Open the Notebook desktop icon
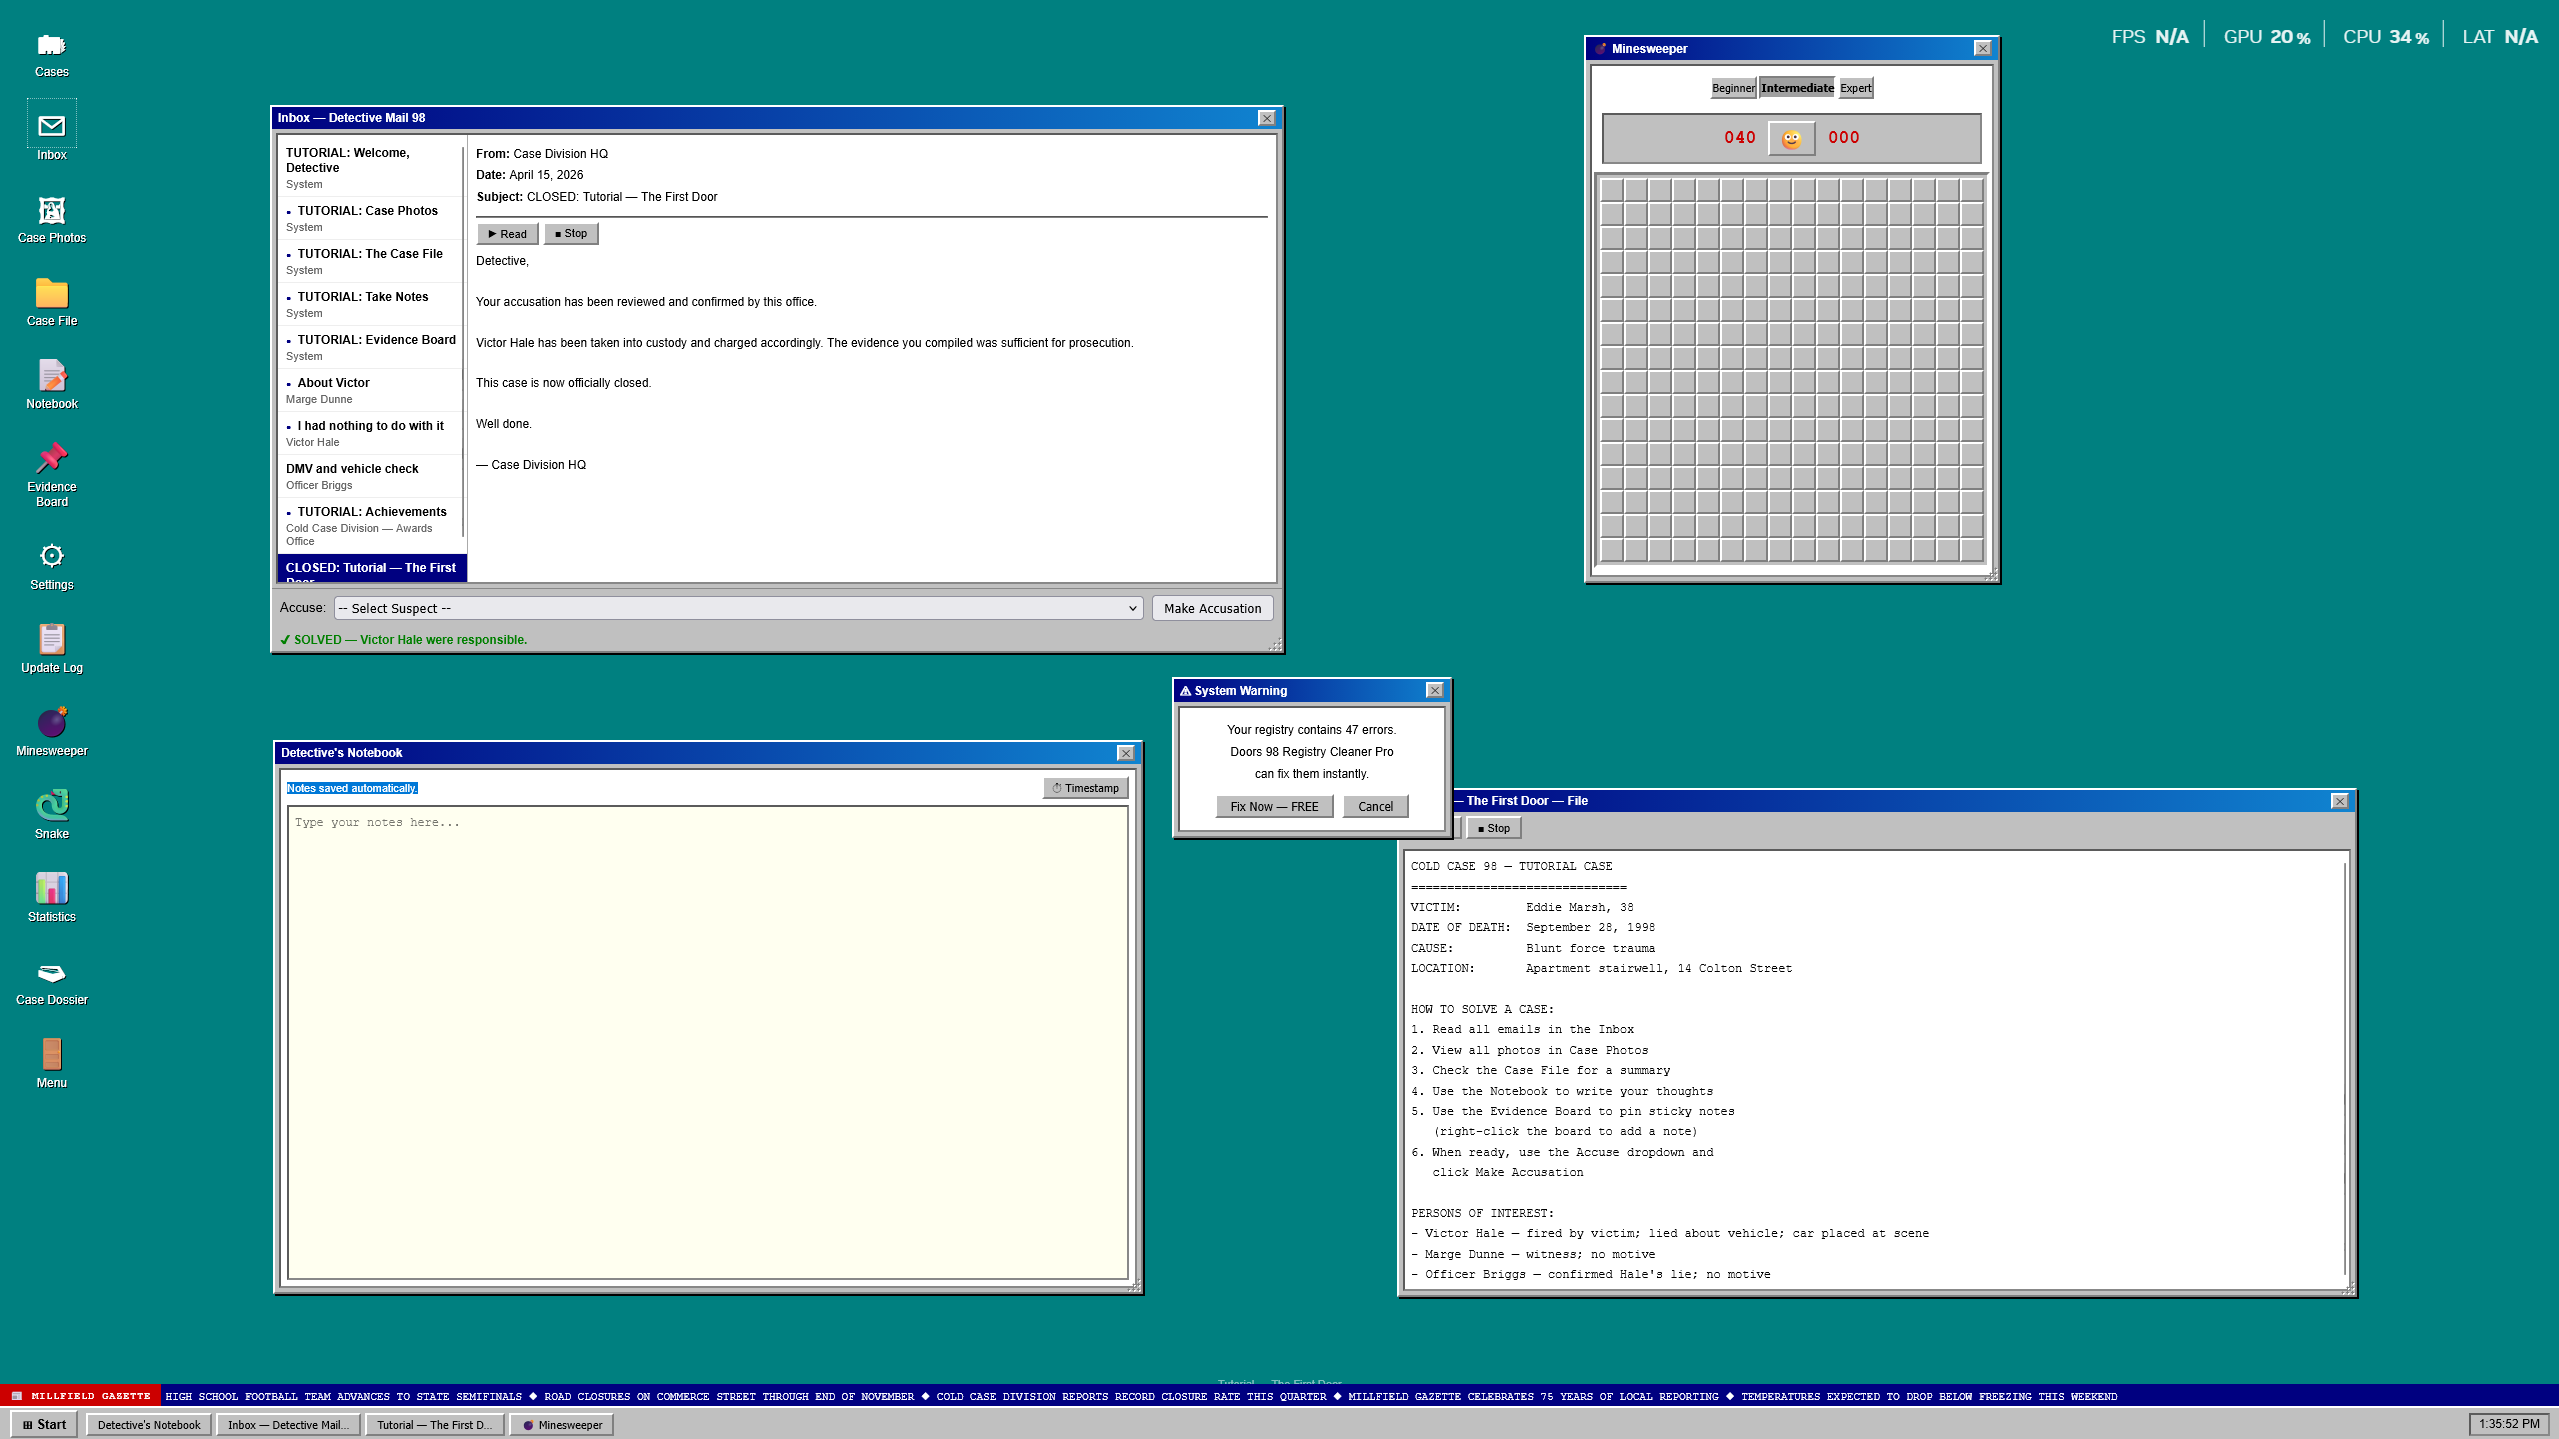The width and height of the screenshot is (2559, 1439). pos(51,377)
